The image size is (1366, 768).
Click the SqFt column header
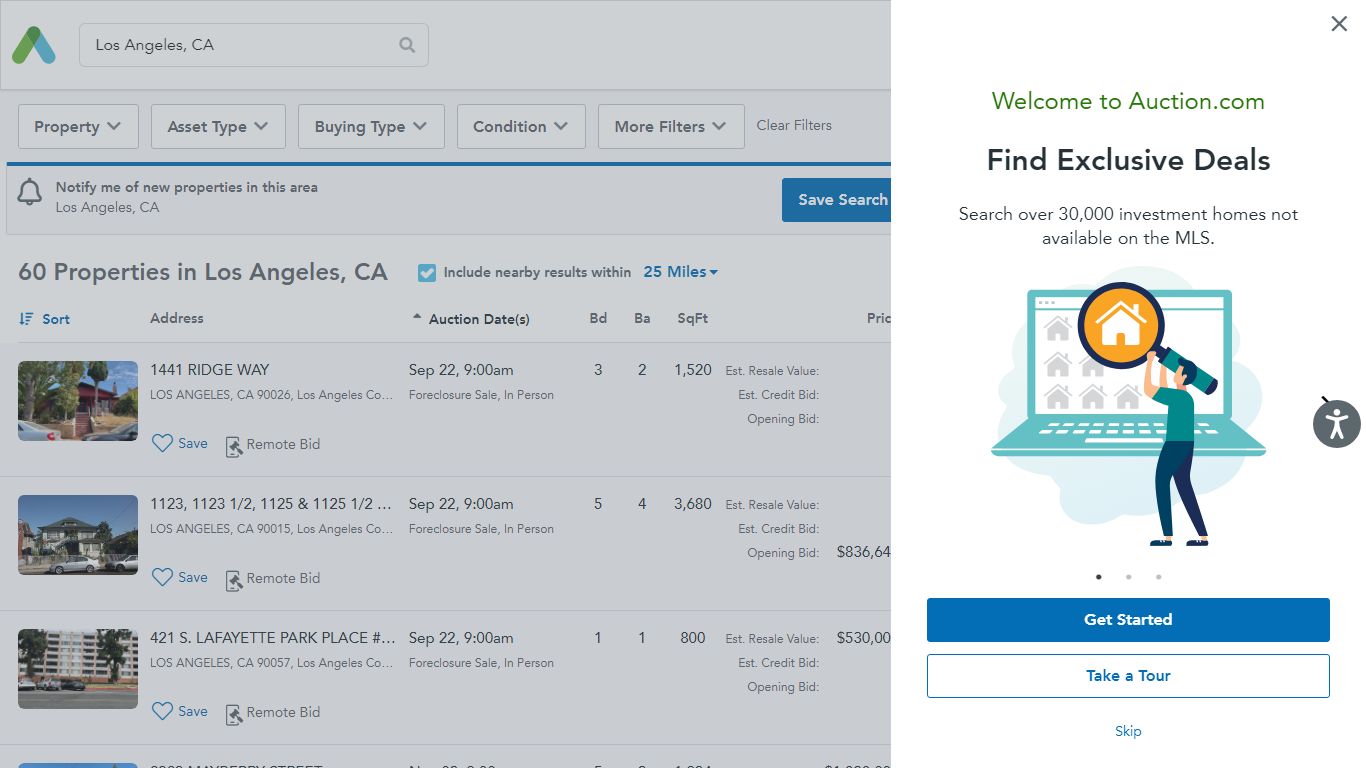coord(693,318)
